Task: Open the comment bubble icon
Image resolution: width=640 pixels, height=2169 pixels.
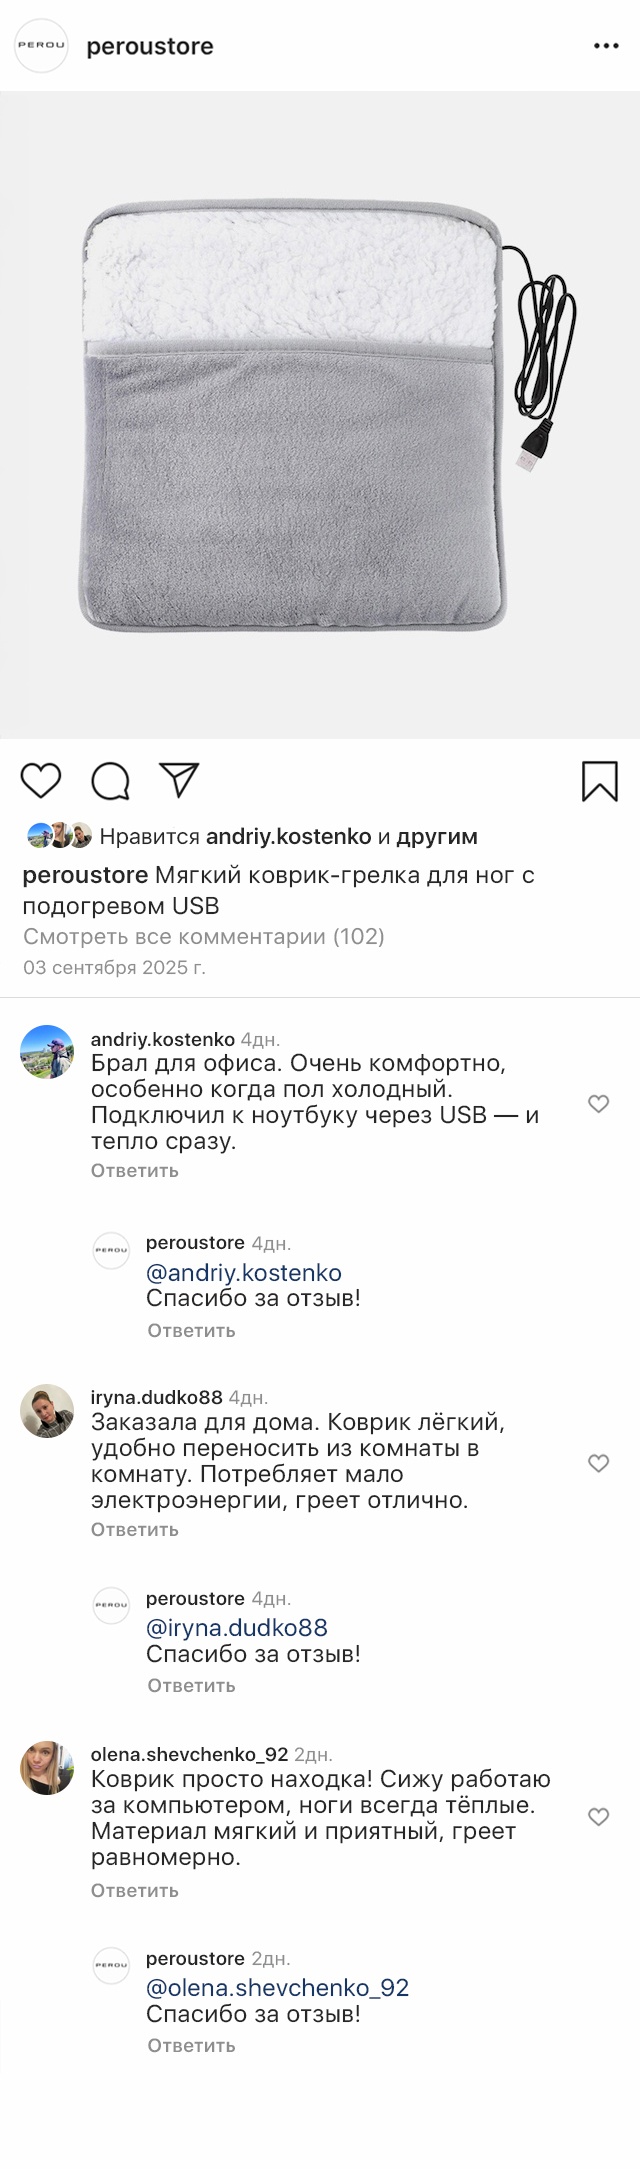Action: [x=110, y=781]
